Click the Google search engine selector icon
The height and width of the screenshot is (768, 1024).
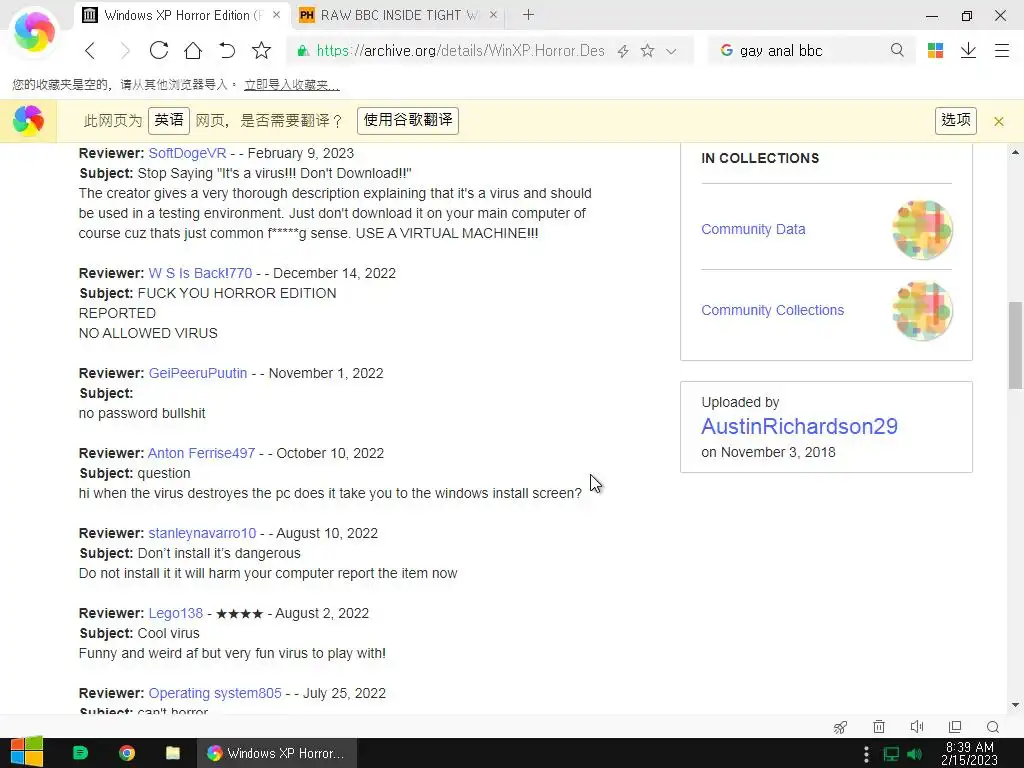(x=726, y=50)
